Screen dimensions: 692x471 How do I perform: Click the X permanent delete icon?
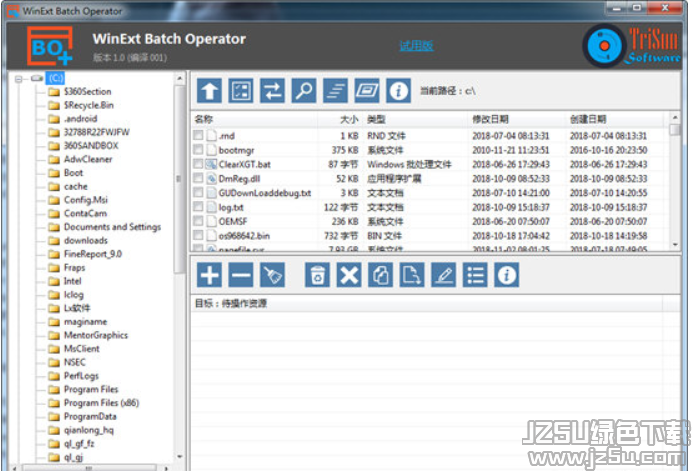[349, 275]
